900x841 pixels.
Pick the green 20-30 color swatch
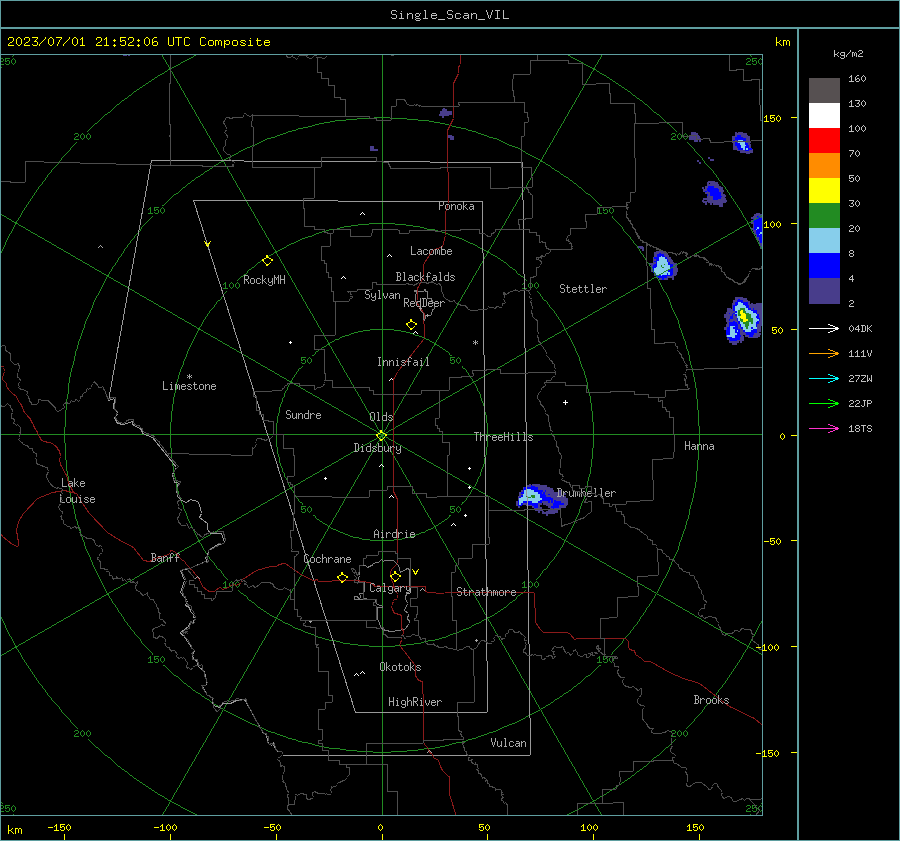point(824,216)
